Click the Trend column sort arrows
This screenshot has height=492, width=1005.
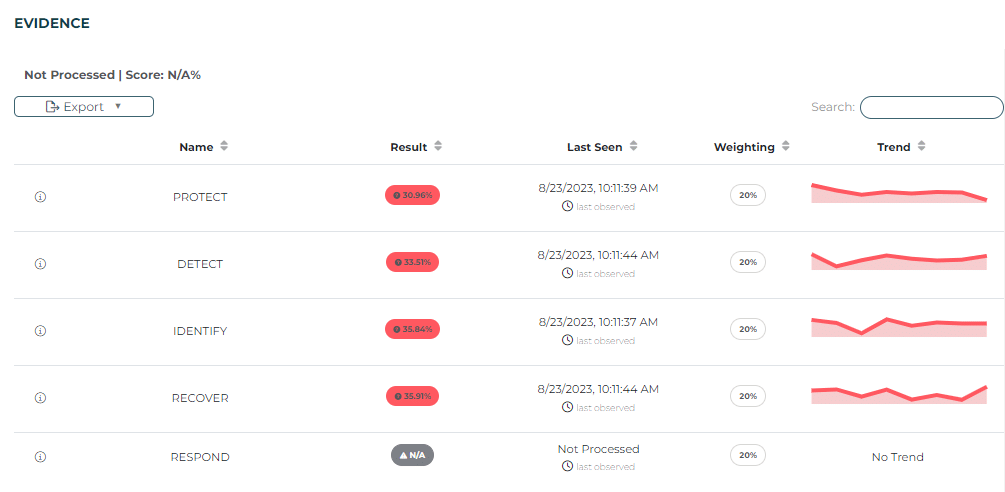click(921, 147)
